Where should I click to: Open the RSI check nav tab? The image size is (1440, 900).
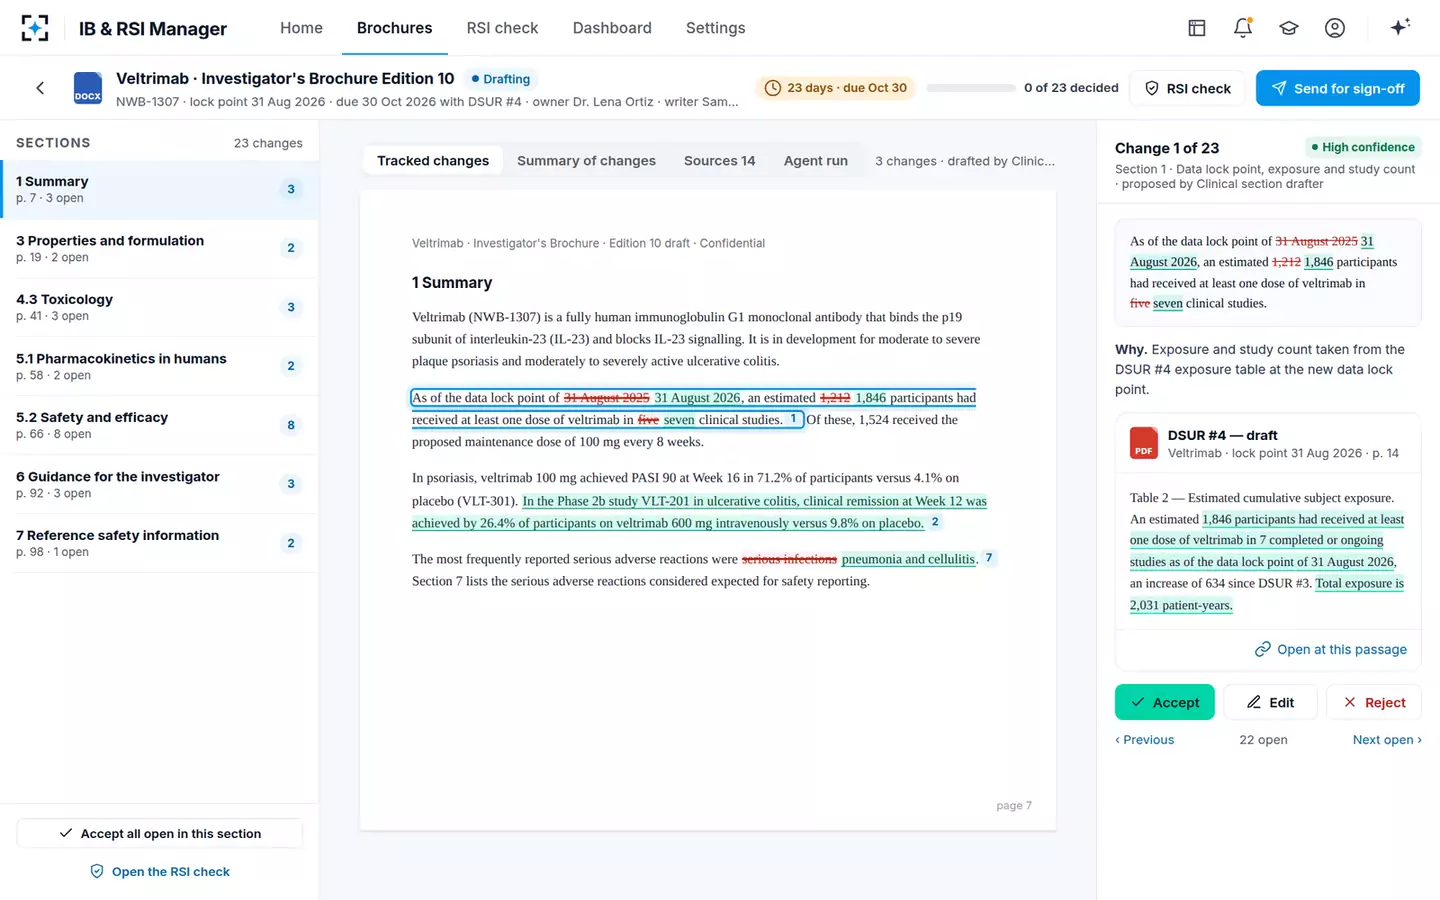(x=502, y=28)
